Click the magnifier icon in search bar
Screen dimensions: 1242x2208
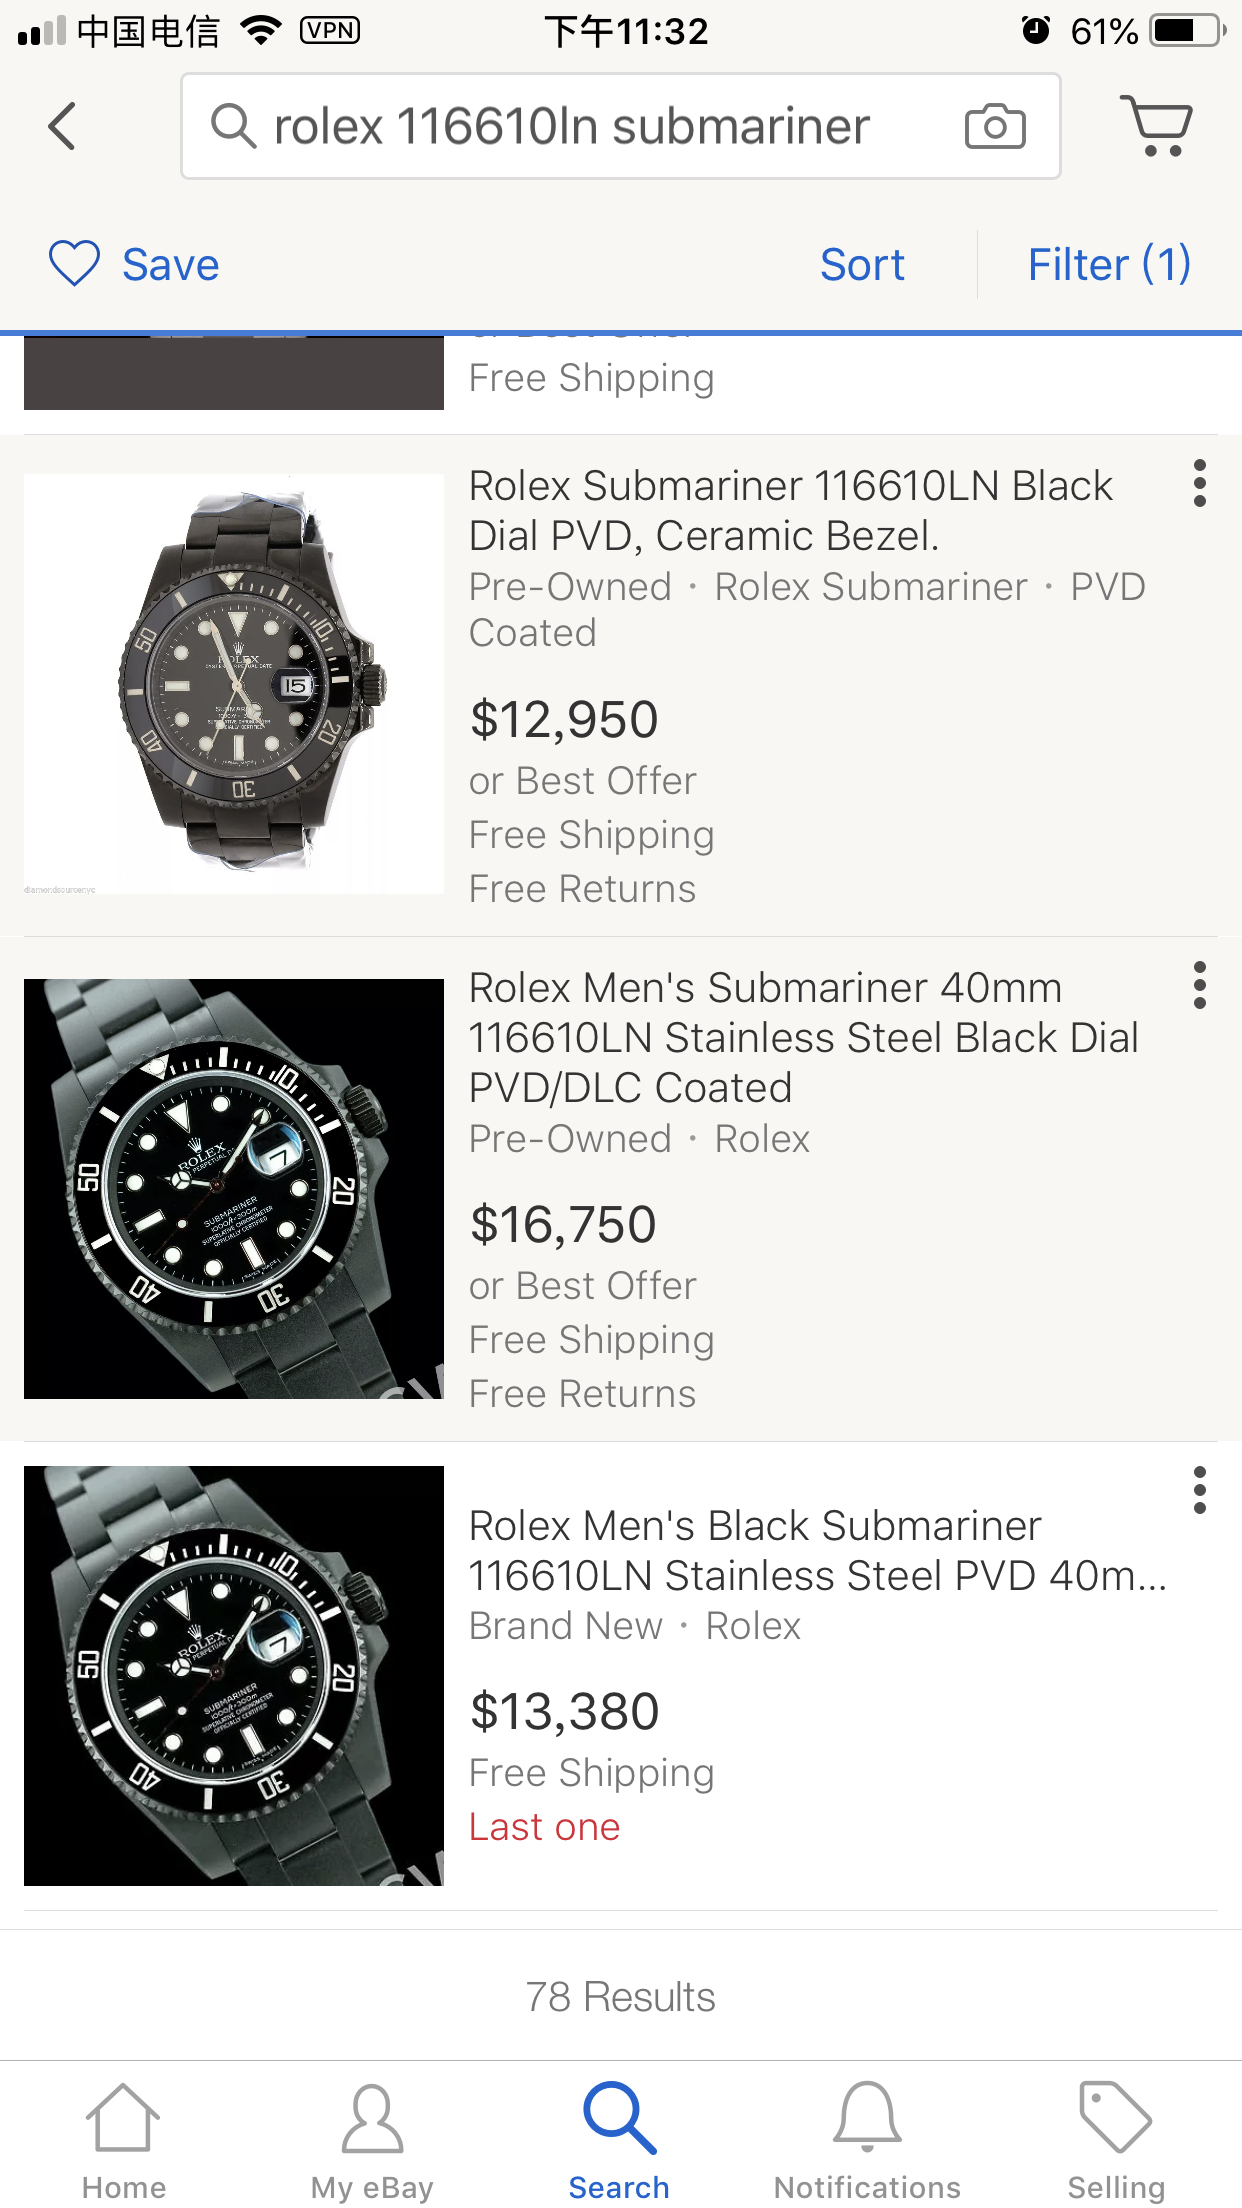233,127
